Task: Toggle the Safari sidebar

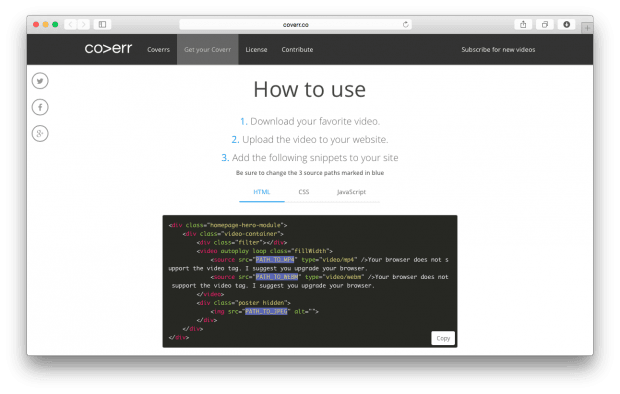Action: [x=102, y=25]
